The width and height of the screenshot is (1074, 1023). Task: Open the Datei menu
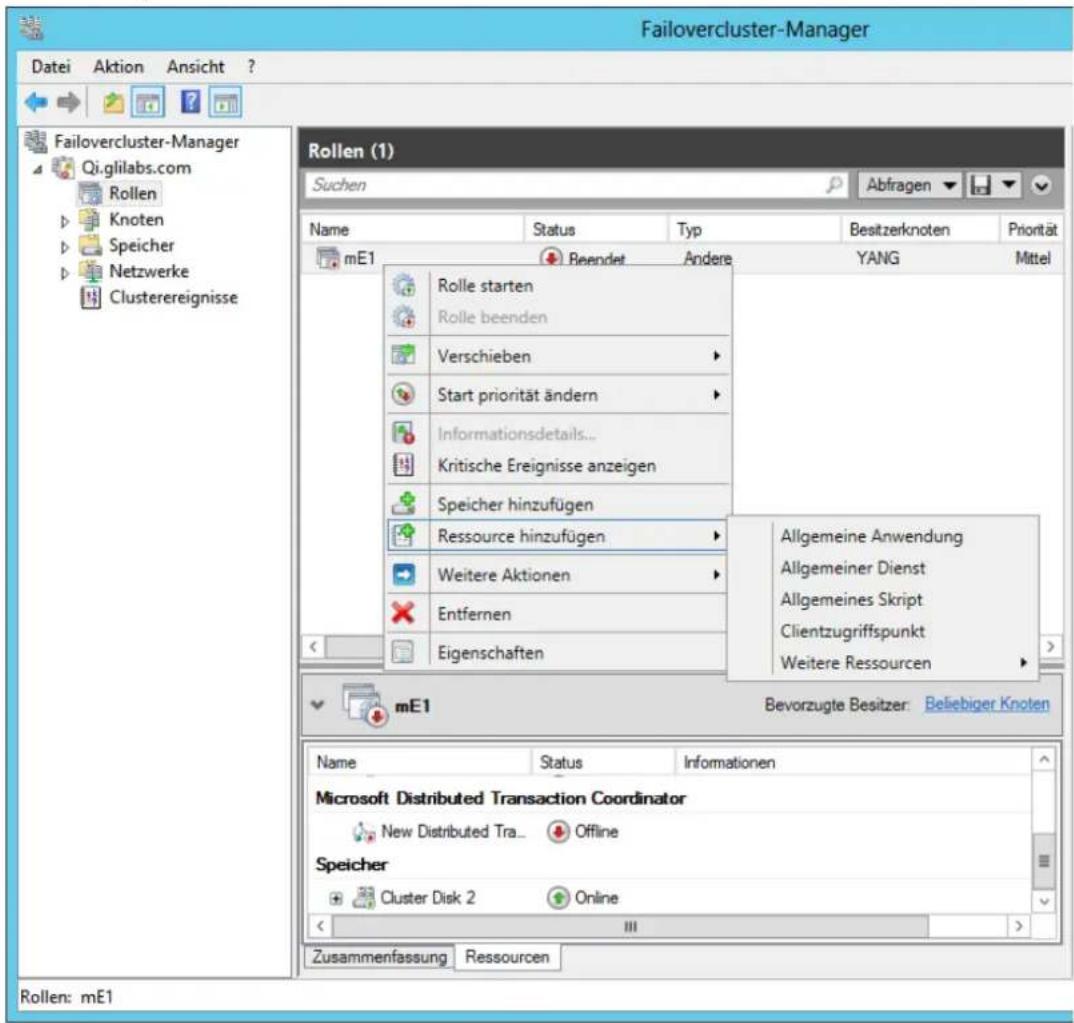51,66
